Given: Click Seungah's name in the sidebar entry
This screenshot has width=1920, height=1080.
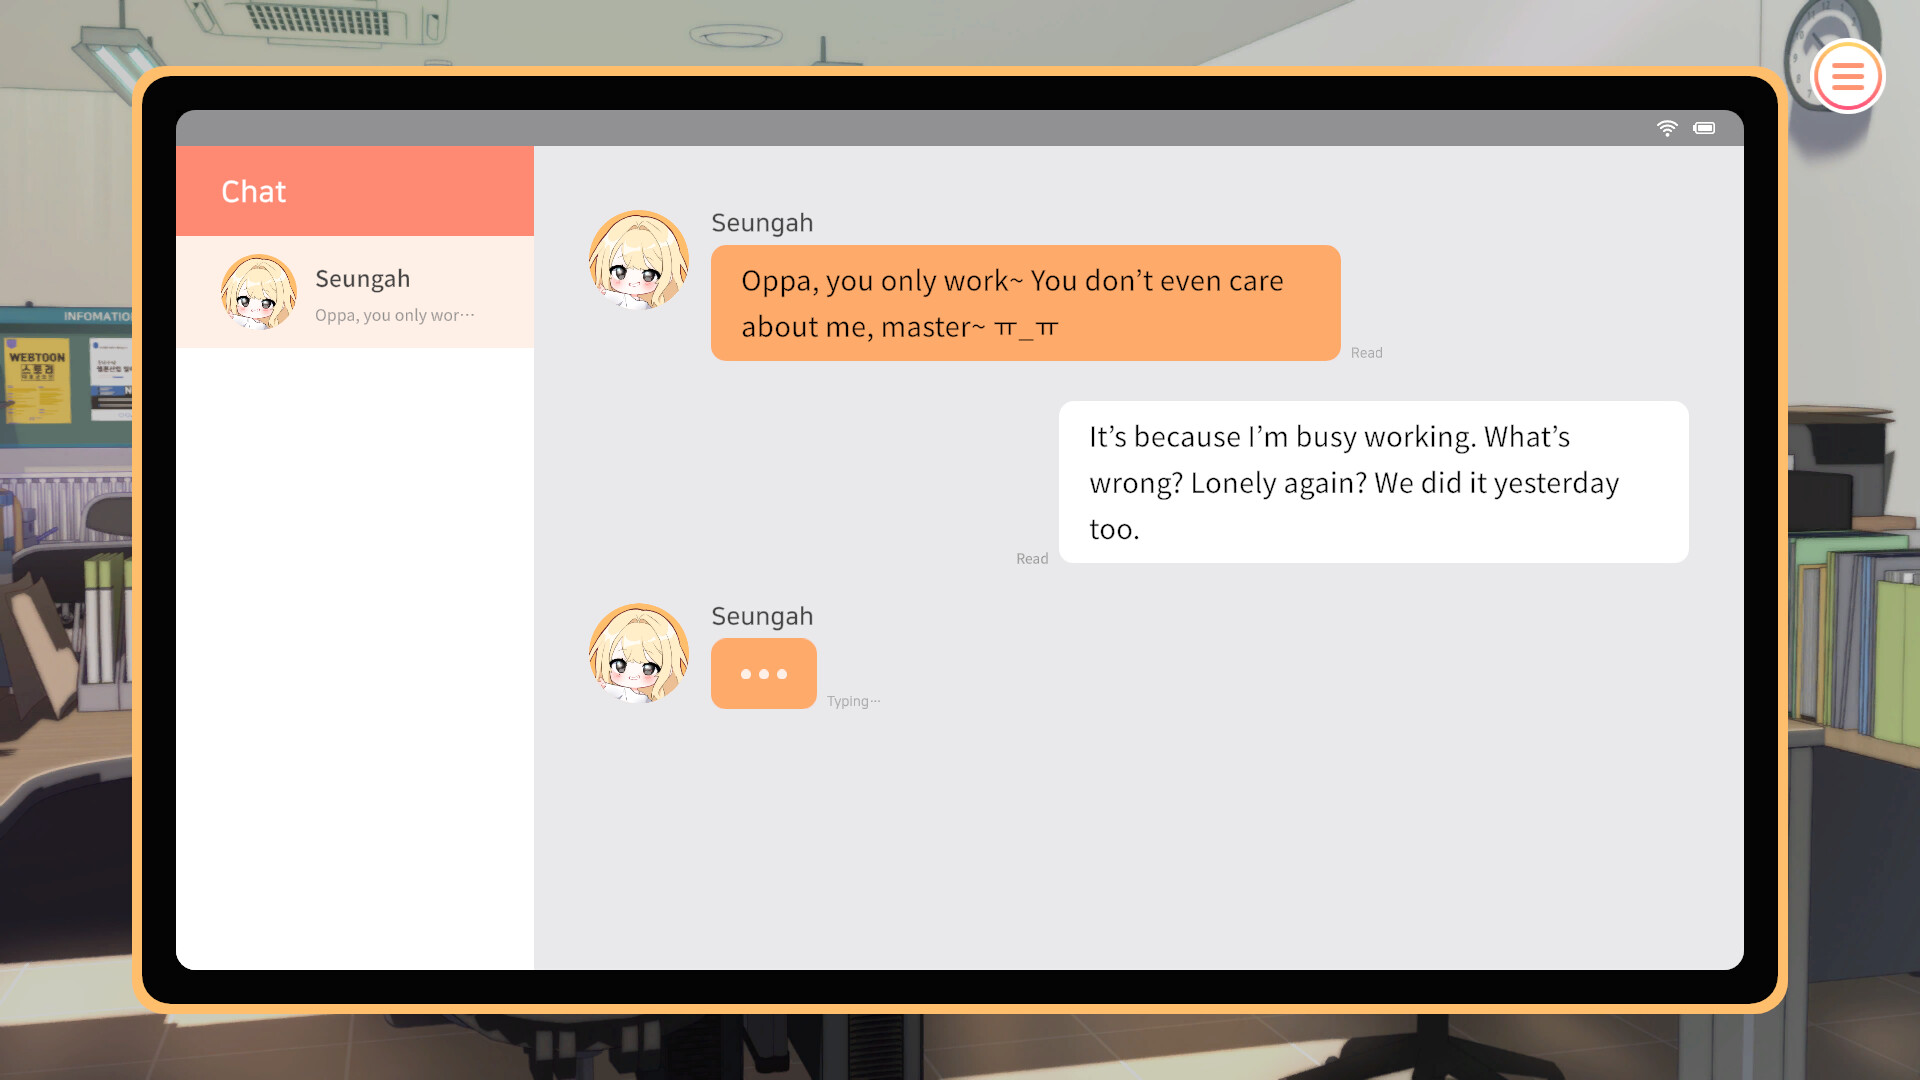Looking at the screenshot, I should (362, 279).
